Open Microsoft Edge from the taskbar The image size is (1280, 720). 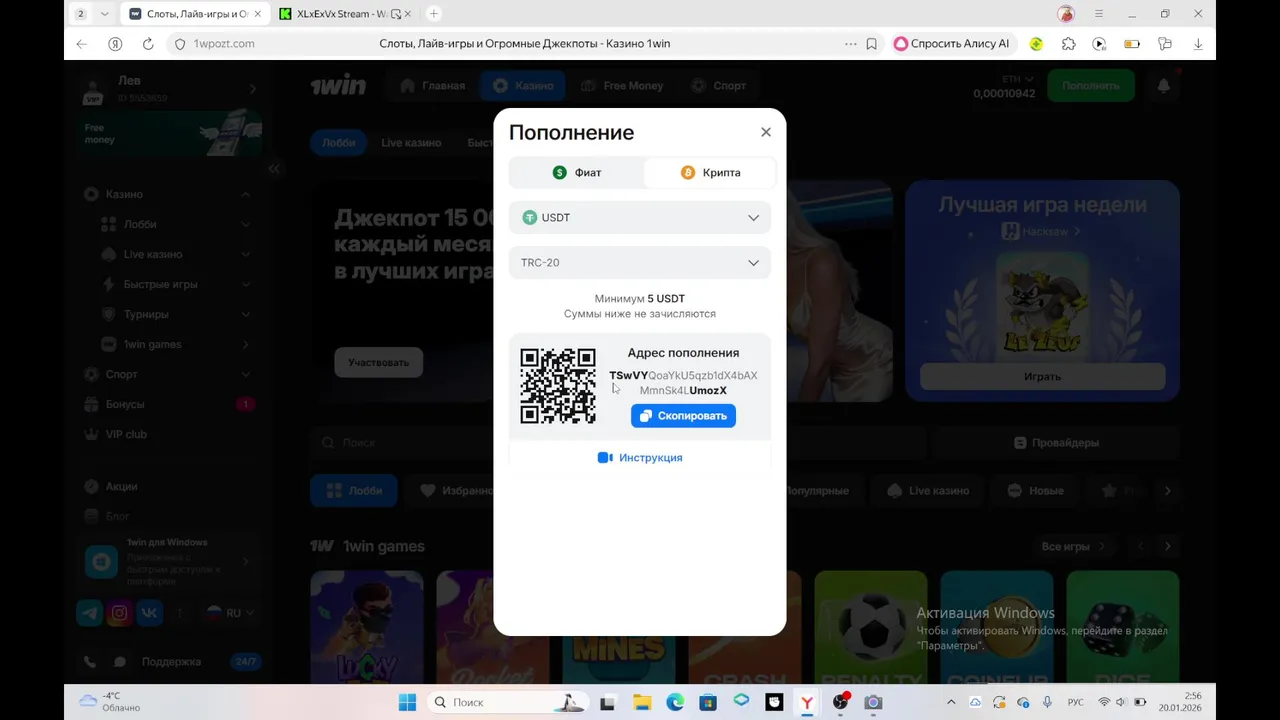pyautogui.click(x=675, y=702)
